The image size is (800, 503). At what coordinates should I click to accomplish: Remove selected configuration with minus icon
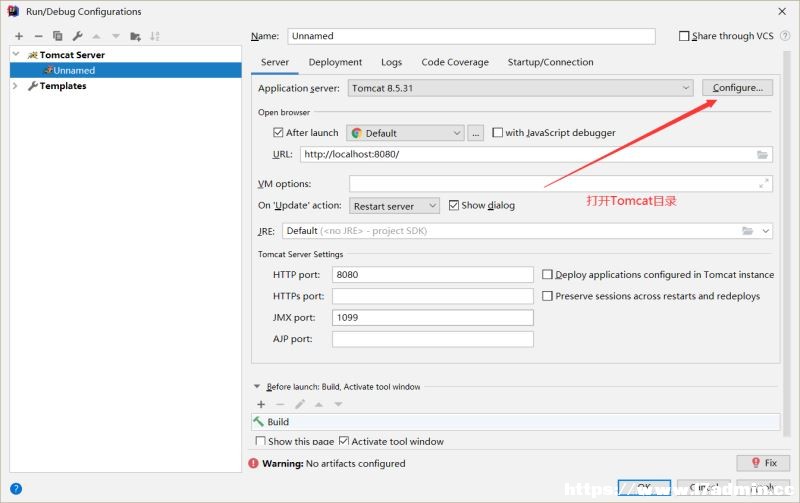point(38,36)
